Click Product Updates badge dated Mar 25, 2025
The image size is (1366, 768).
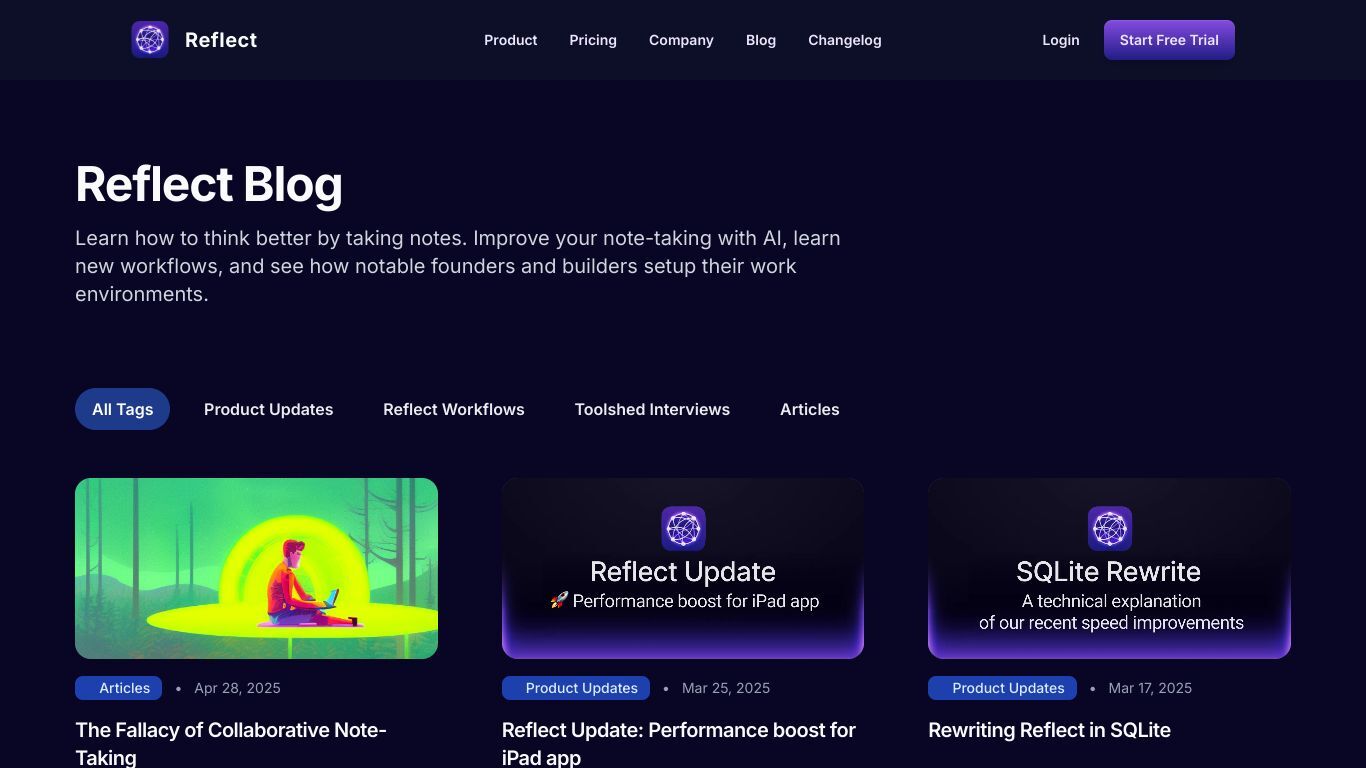point(576,688)
